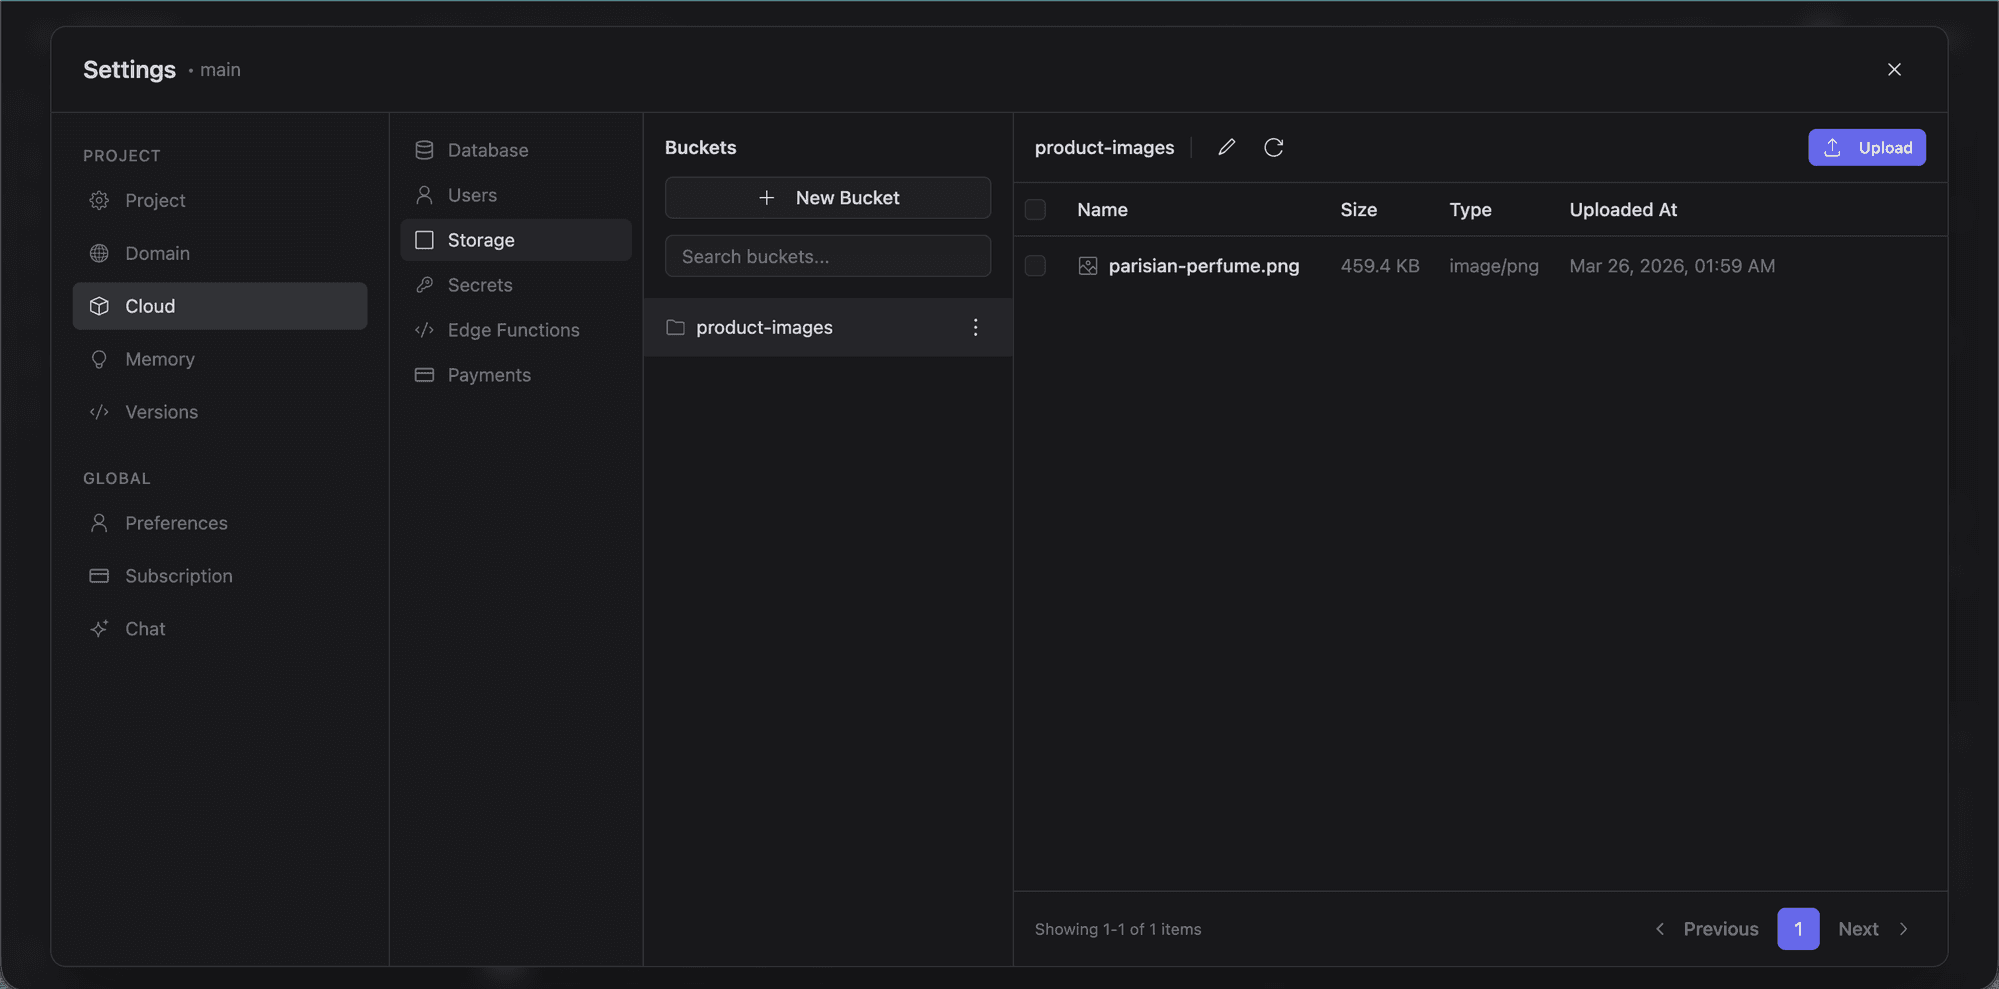Viewport: 1999px width, 989px height.
Task: Close the Settings dialog
Action: [x=1894, y=69]
